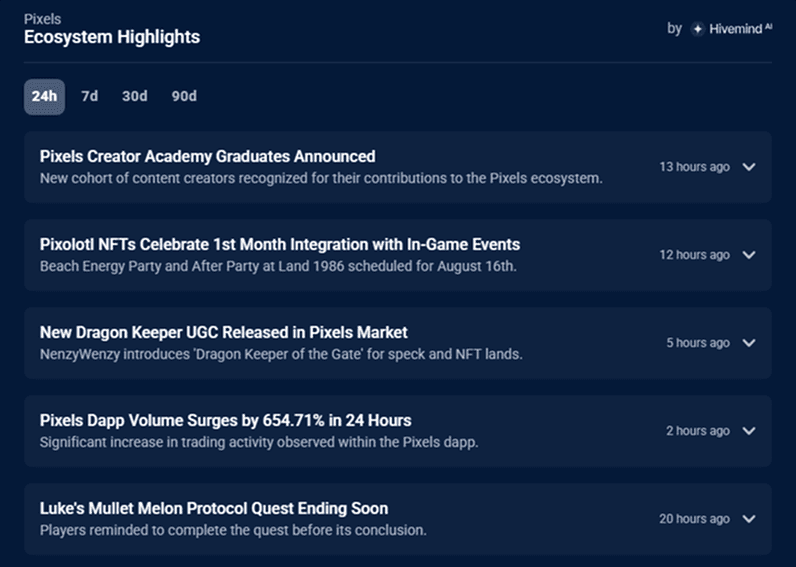796x567 pixels.
Task: Click the 'Ecosystem Highlights' heading
Action: coord(112,37)
